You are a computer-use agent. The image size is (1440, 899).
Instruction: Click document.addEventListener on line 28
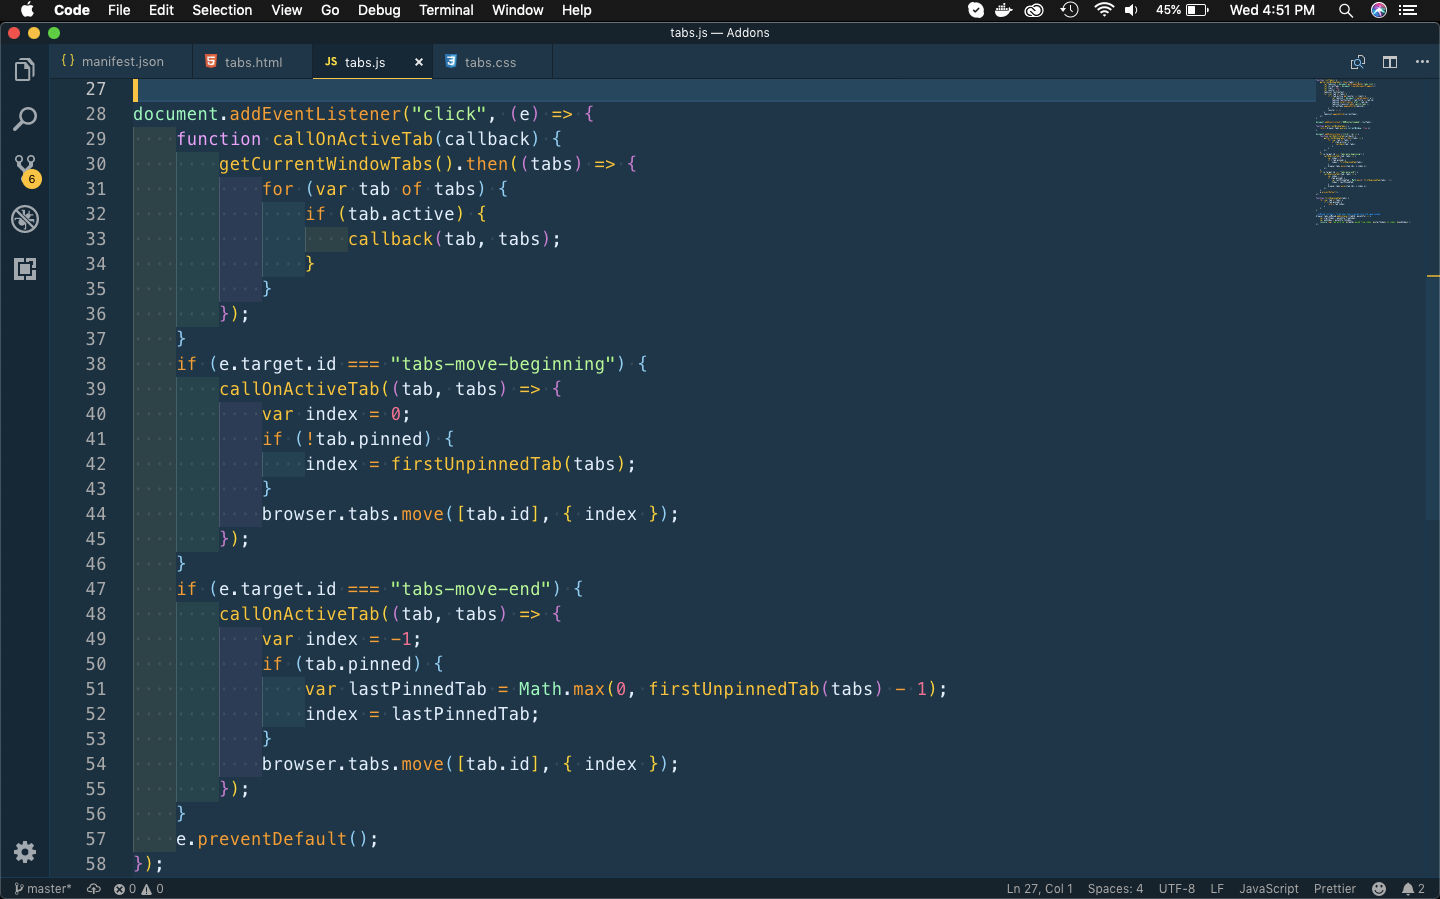(267, 114)
